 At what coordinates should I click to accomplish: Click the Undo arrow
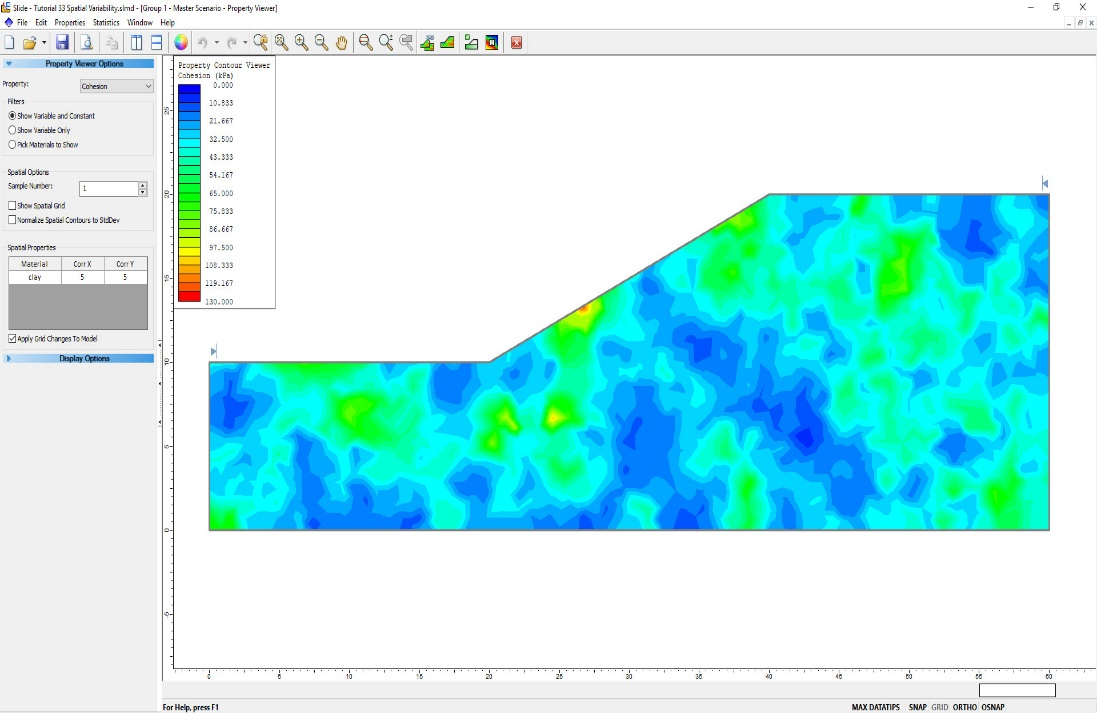click(x=202, y=43)
